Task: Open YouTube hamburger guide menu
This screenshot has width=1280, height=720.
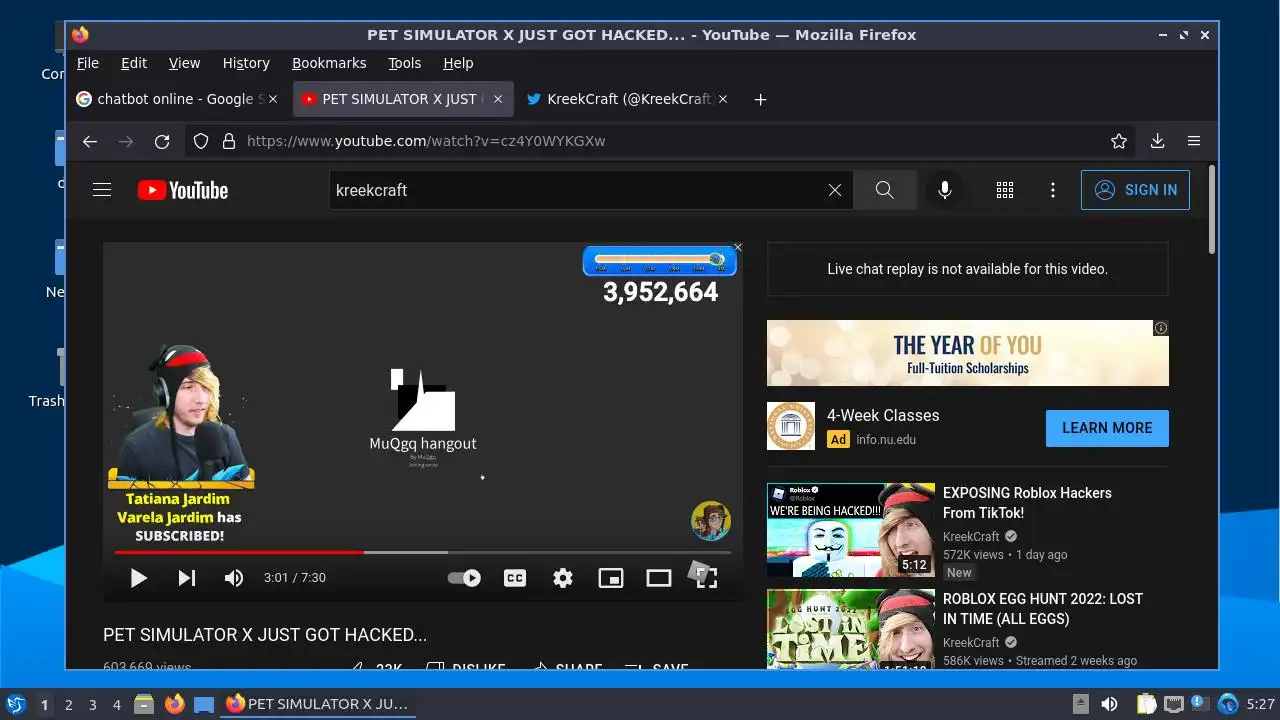Action: pyautogui.click(x=102, y=190)
